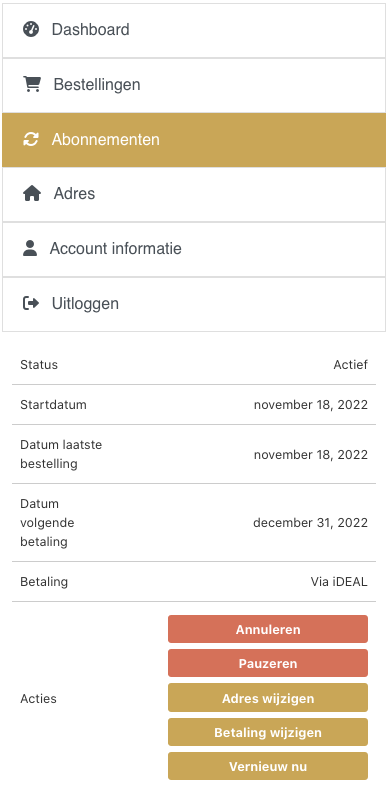Image resolution: width=388 pixels, height=792 pixels.
Task: Click the shopping cart icon beside Bestellingen
Action: [32, 84]
